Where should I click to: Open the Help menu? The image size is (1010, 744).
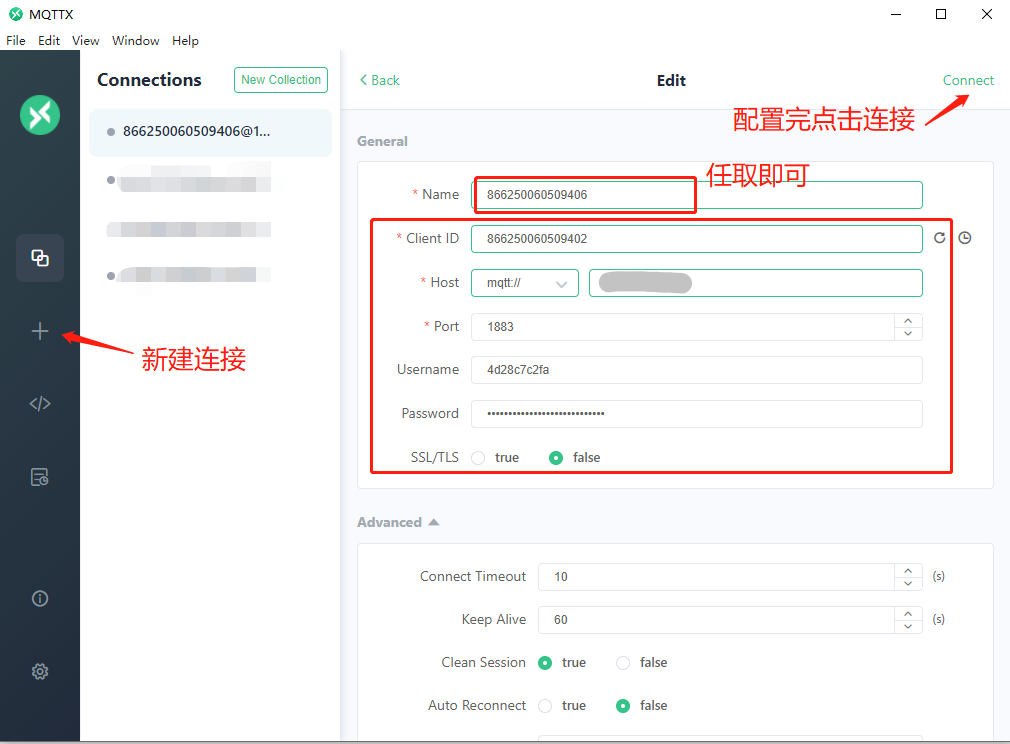[186, 41]
